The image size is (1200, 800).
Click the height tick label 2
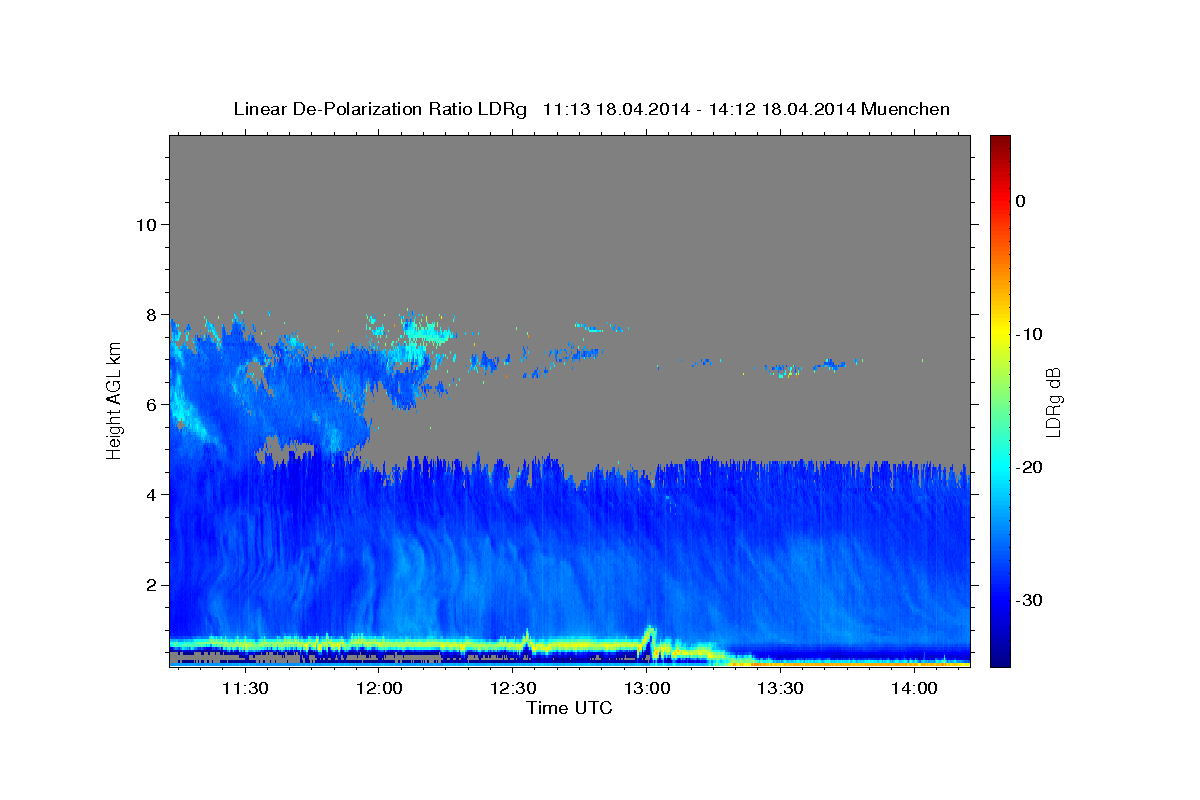(149, 584)
